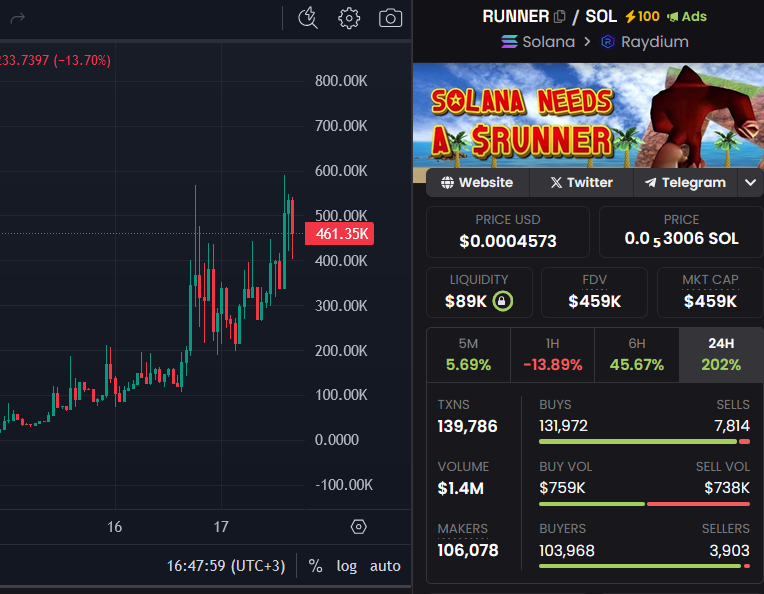Expand more social links chevron
This screenshot has height=594, width=764.
[x=750, y=183]
